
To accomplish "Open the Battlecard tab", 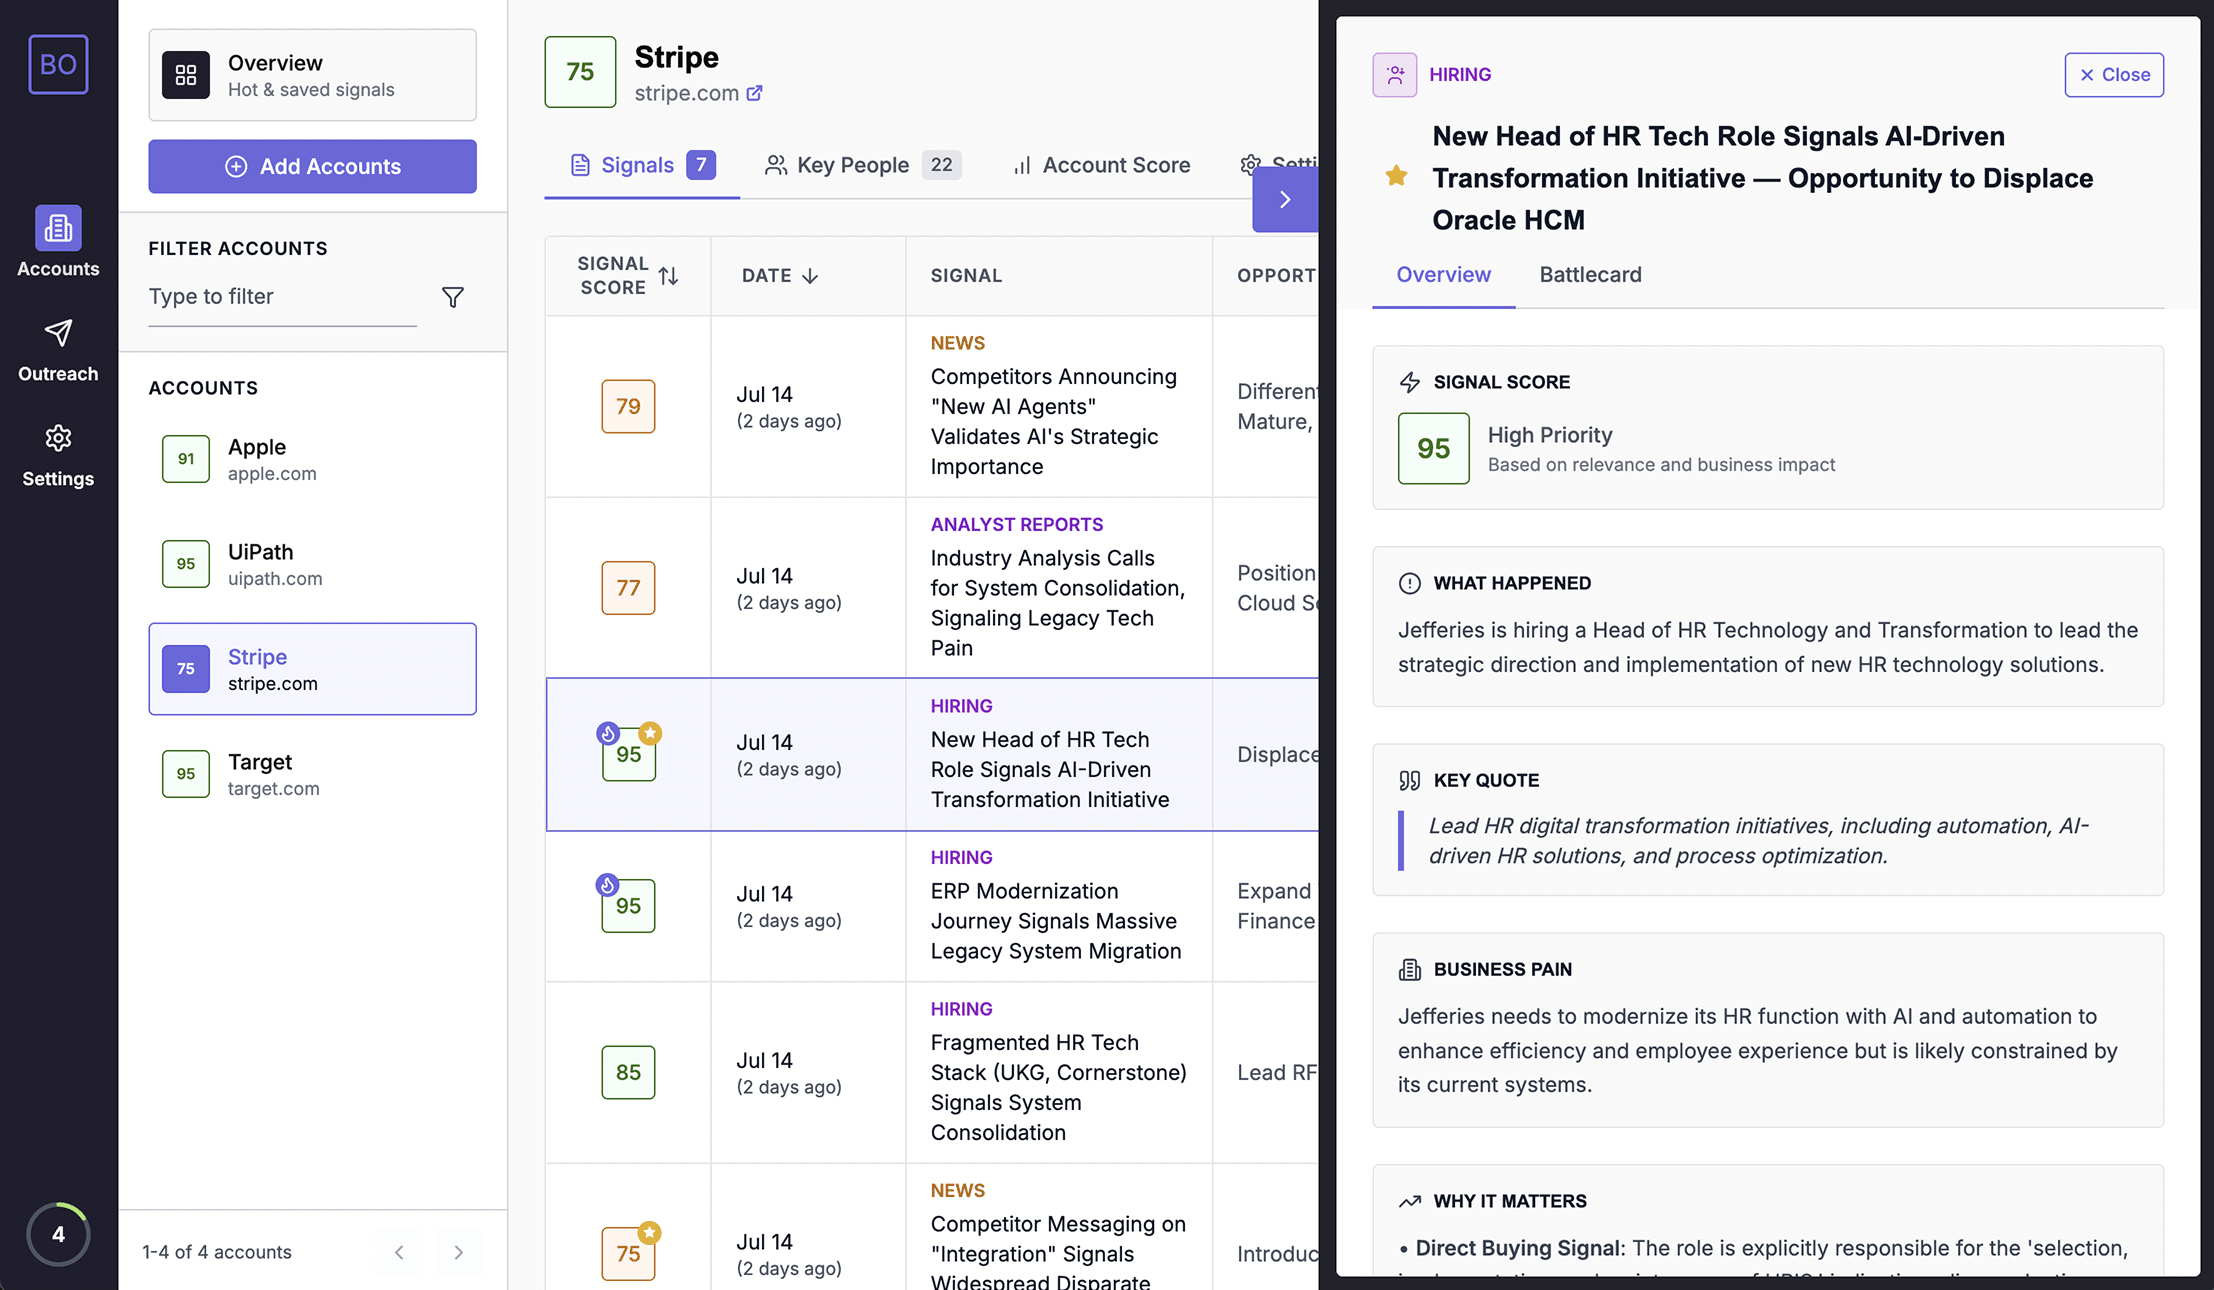I will pyautogui.click(x=1590, y=275).
